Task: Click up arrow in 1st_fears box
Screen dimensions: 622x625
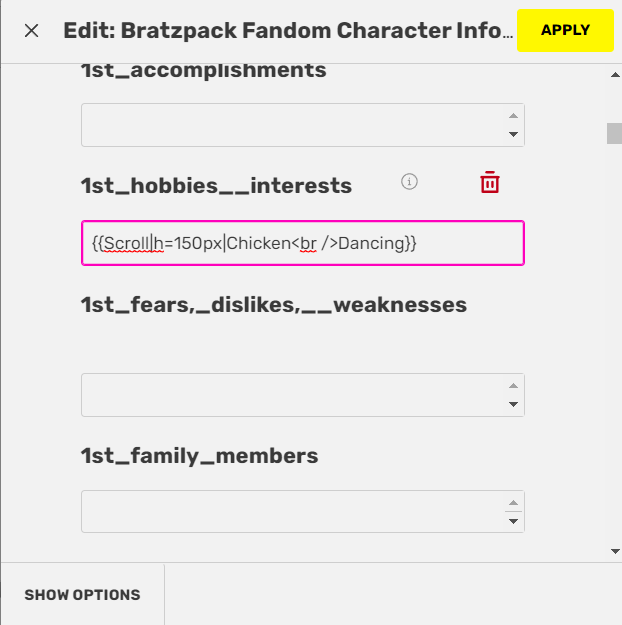Action: click(514, 385)
